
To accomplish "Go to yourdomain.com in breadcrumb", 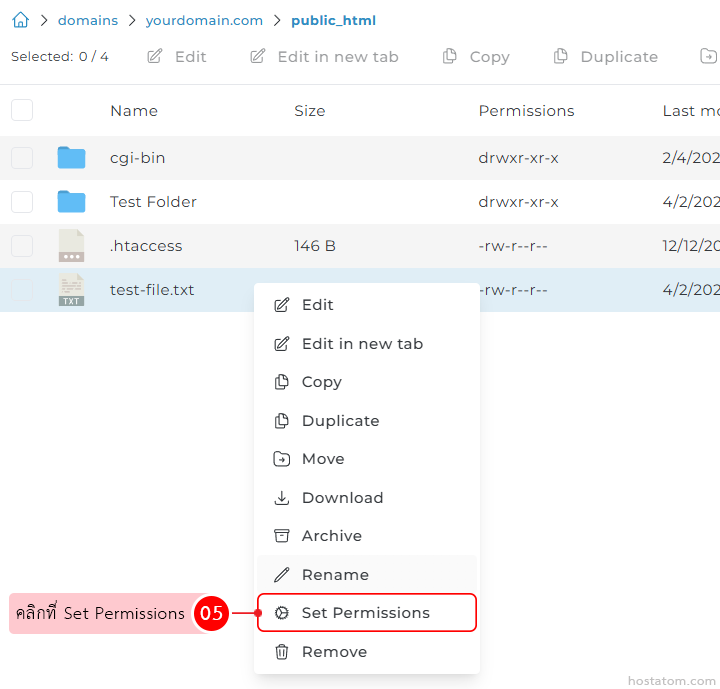I will coord(204,20).
